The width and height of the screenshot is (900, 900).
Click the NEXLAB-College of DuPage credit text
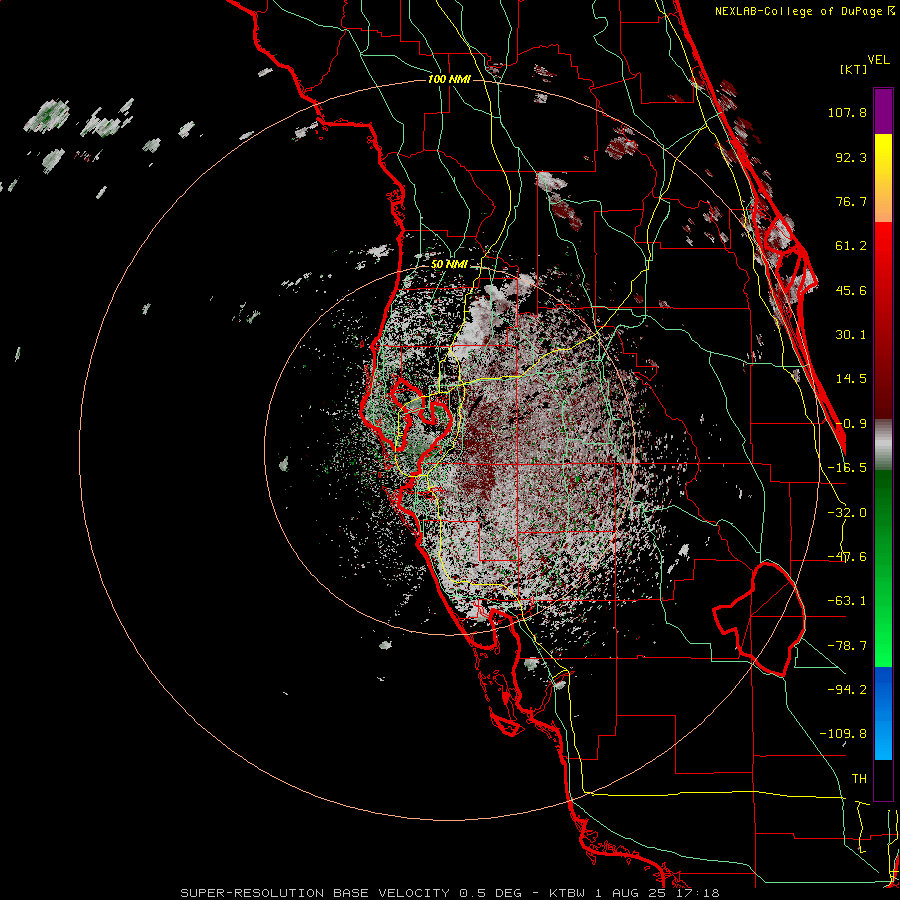point(804,11)
